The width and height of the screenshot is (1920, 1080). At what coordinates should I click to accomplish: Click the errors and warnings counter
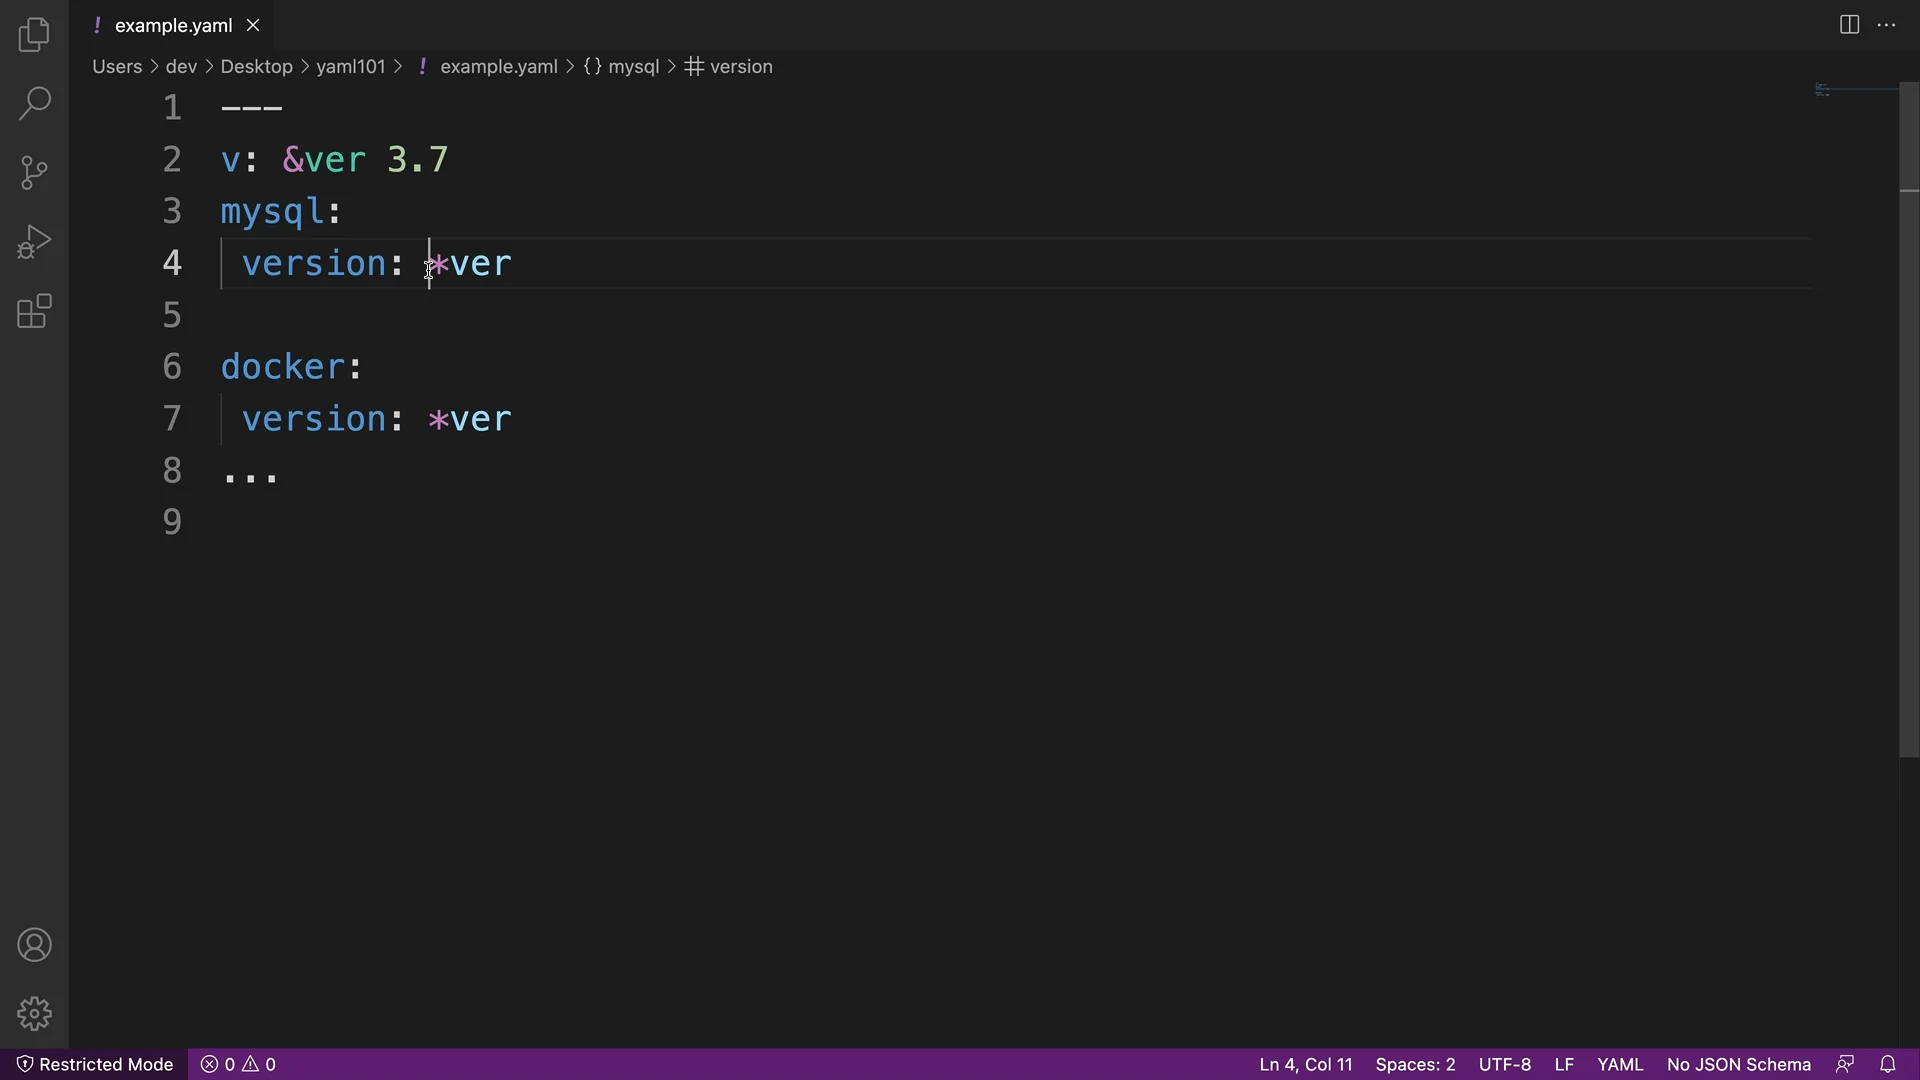coord(238,1063)
